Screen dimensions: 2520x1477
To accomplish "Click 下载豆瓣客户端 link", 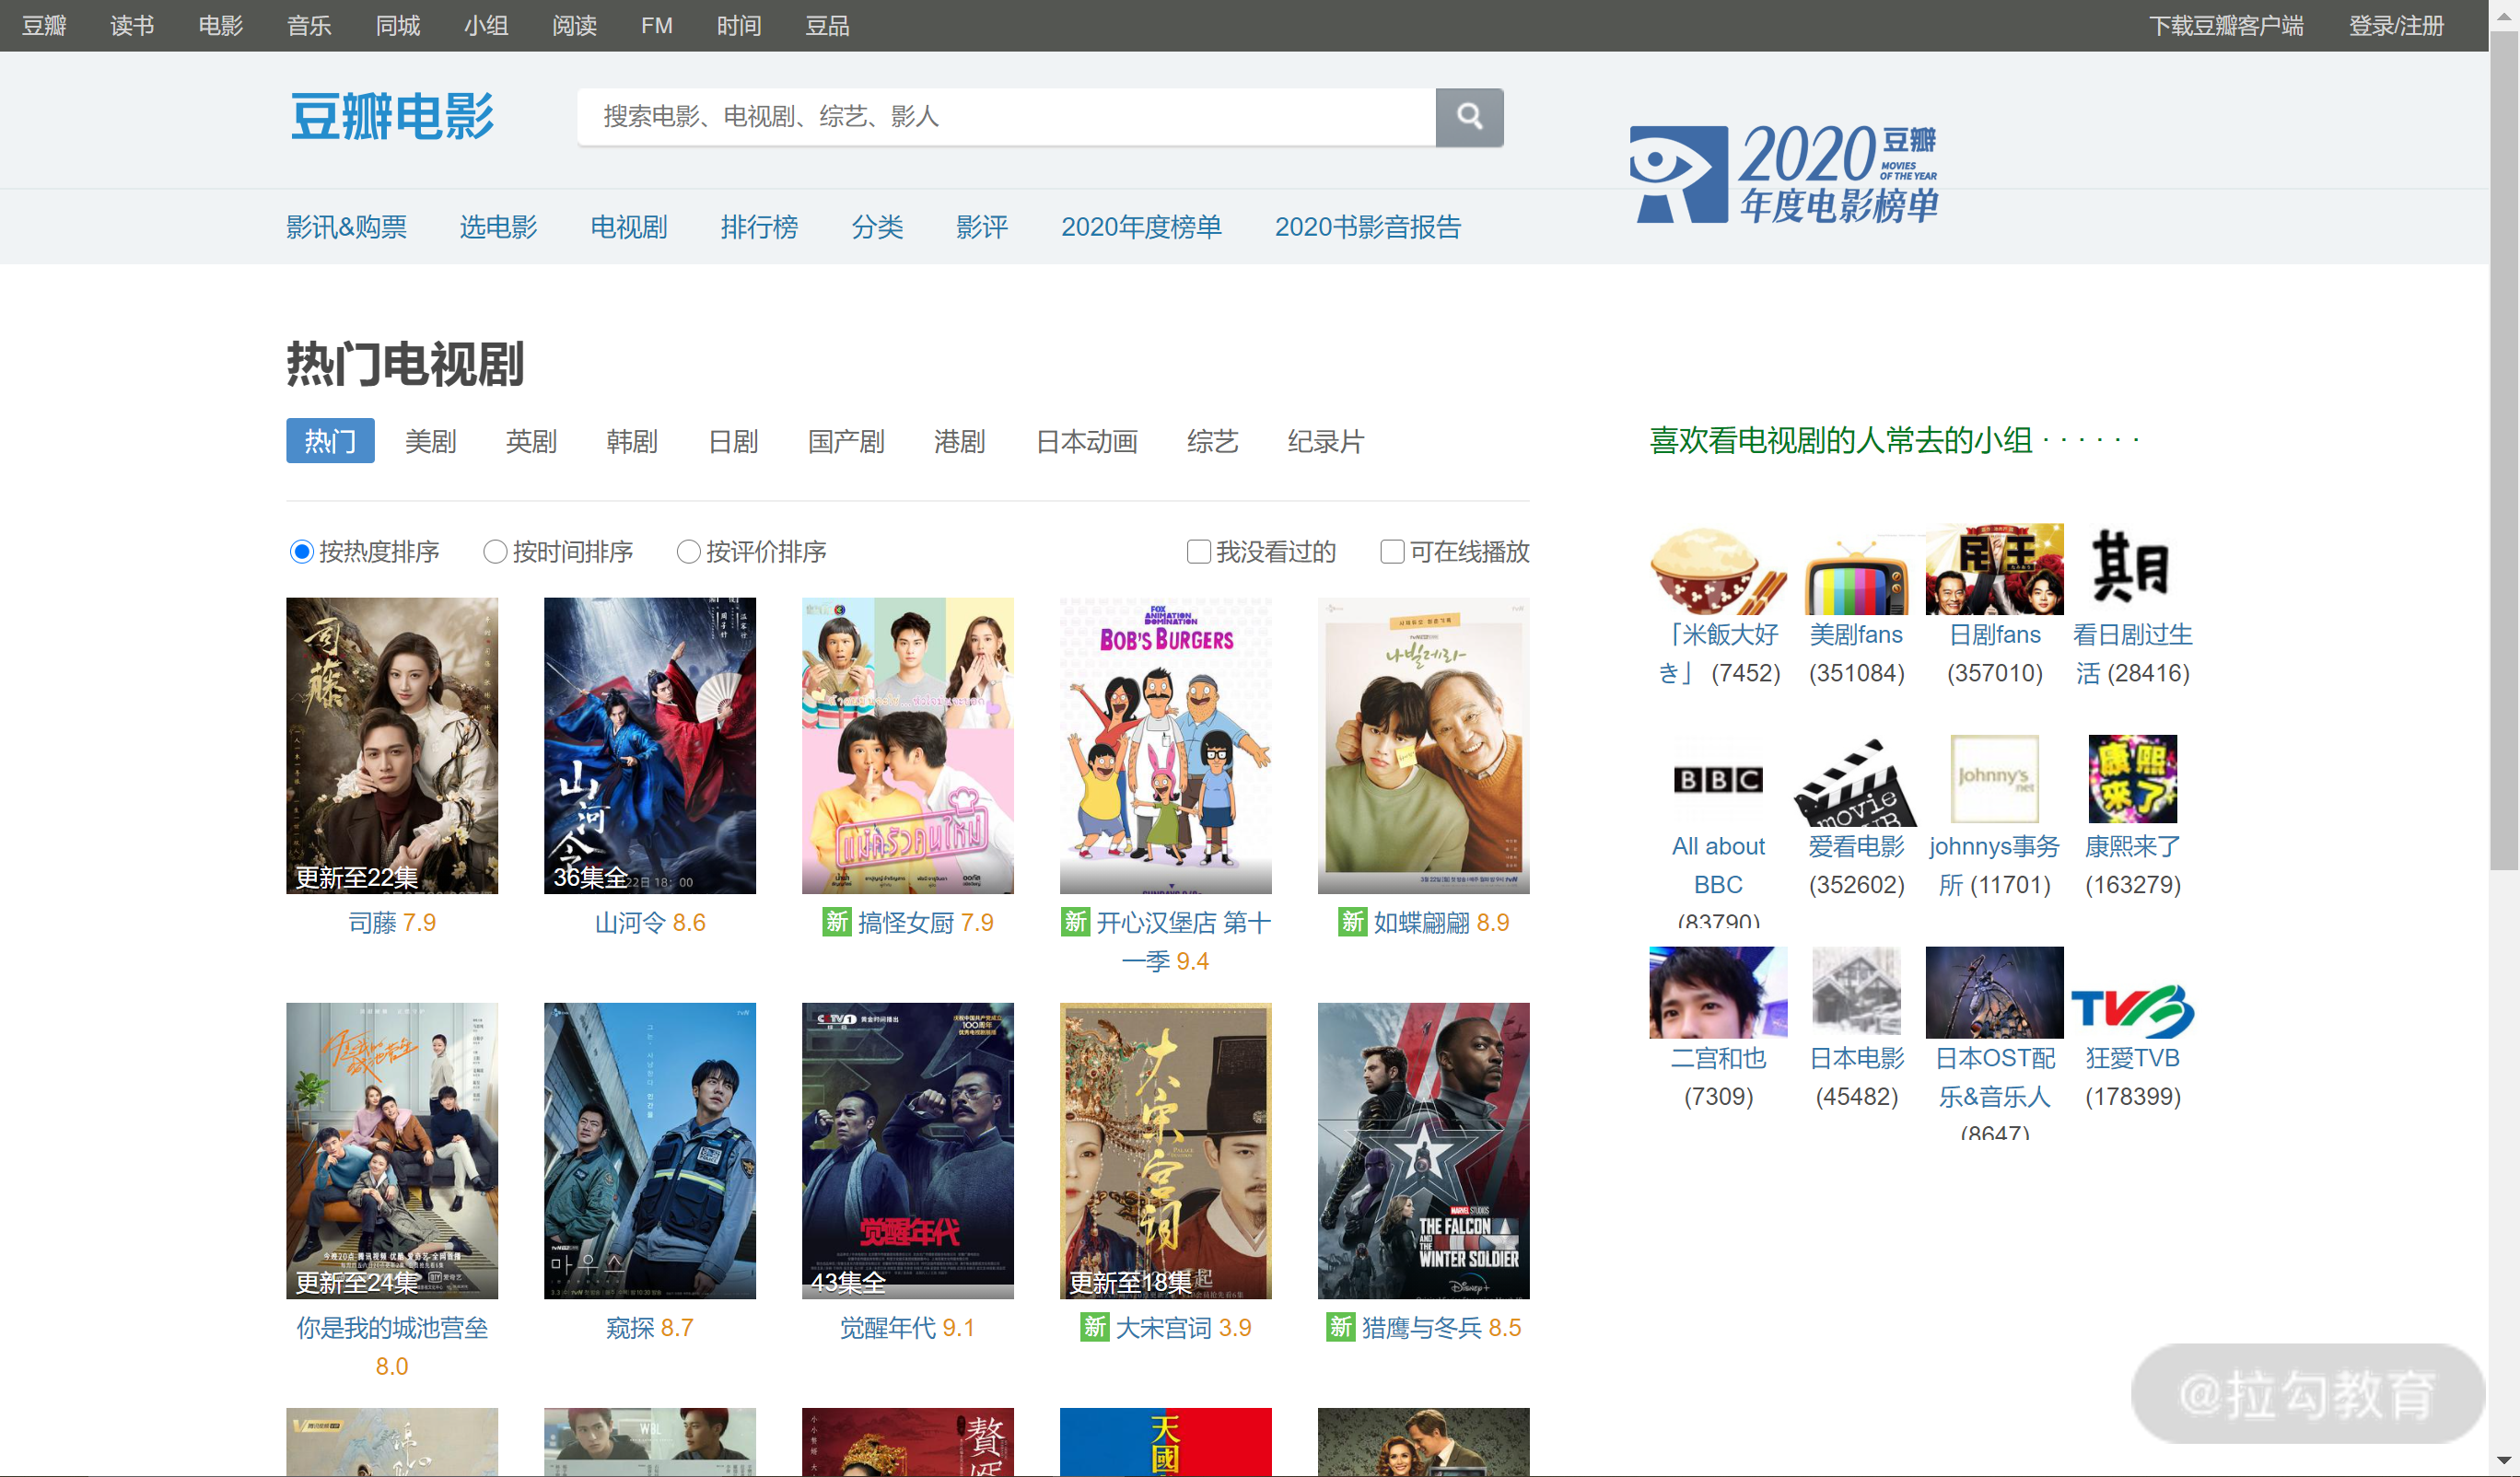I will coord(2226,26).
